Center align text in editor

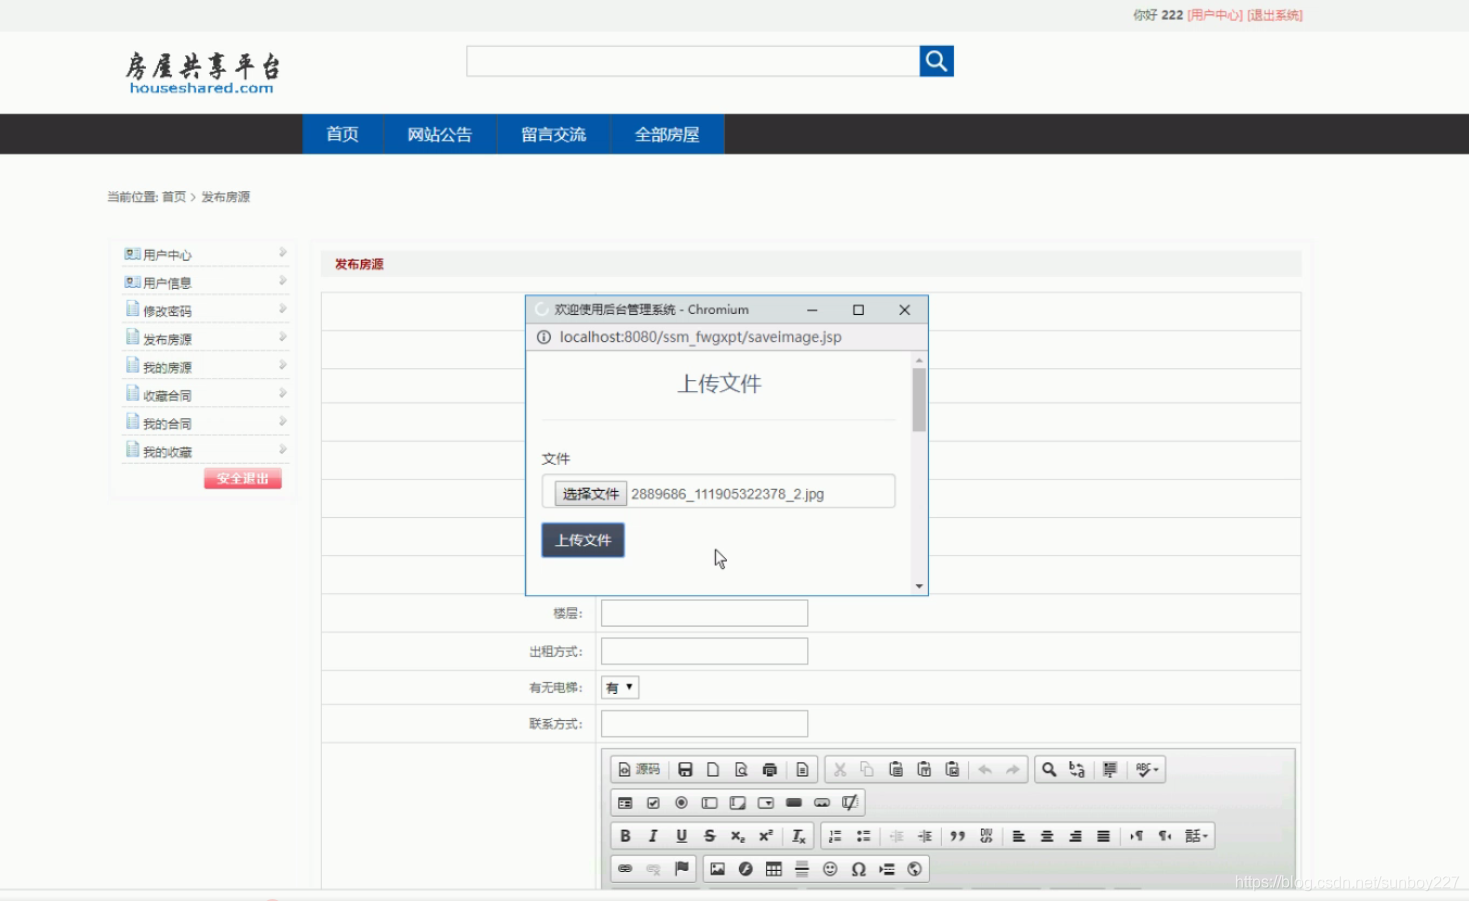click(x=1047, y=836)
